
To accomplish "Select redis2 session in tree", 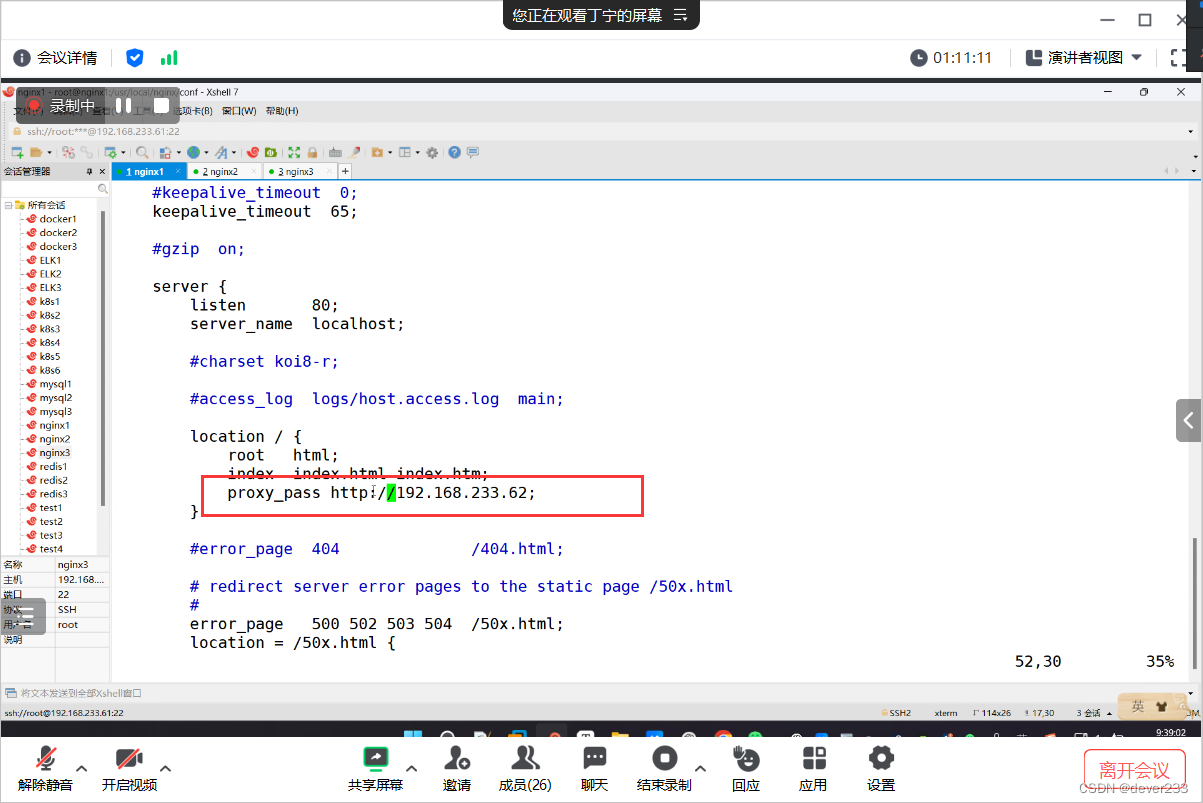I will click(54, 480).
